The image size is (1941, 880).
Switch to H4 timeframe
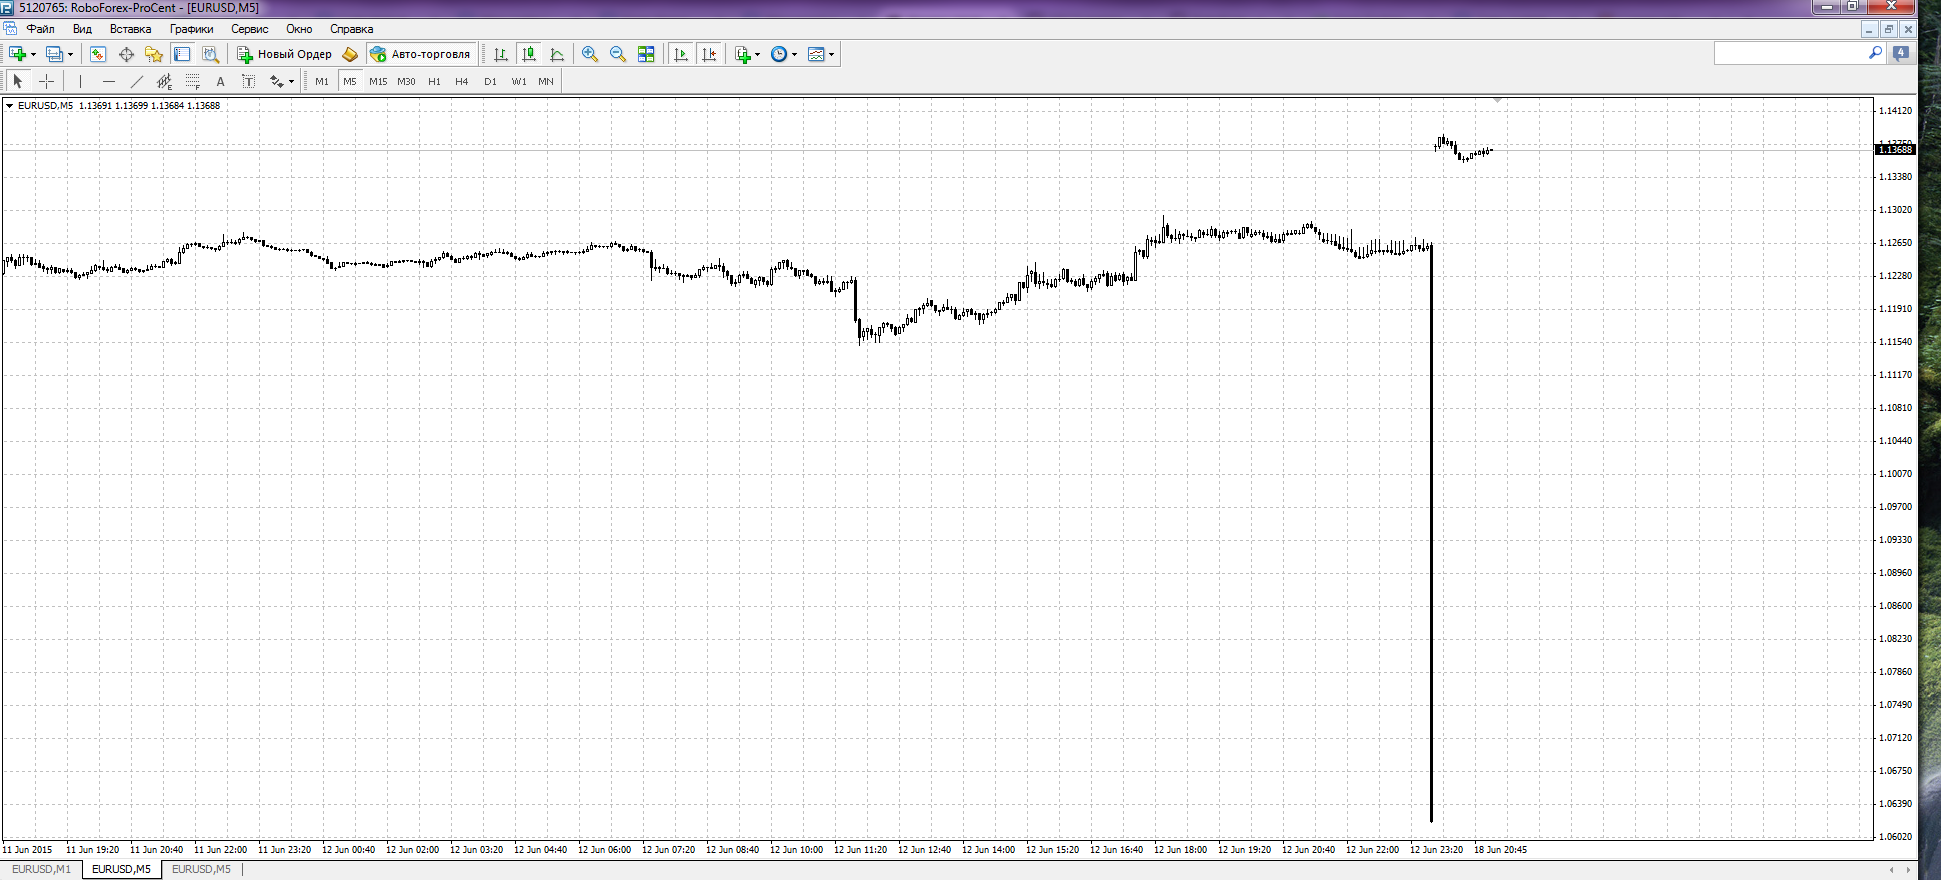click(x=462, y=81)
